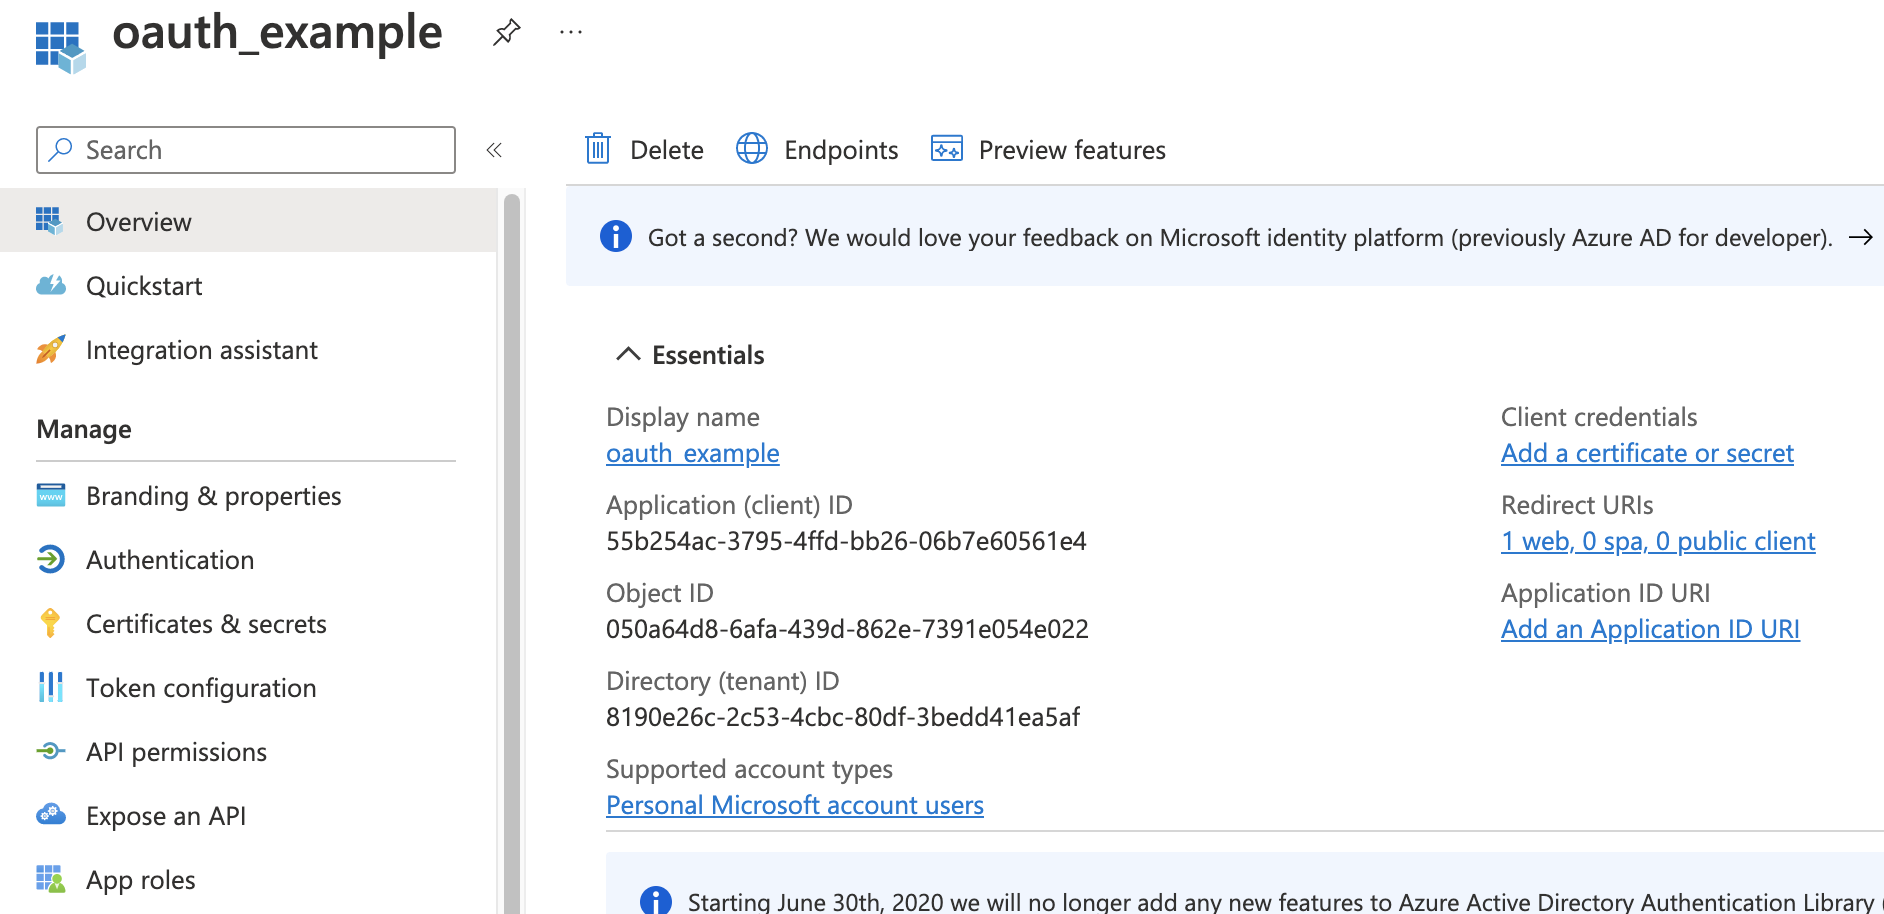Click the API permissions icon
The height and width of the screenshot is (914, 1884).
pos(51,751)
